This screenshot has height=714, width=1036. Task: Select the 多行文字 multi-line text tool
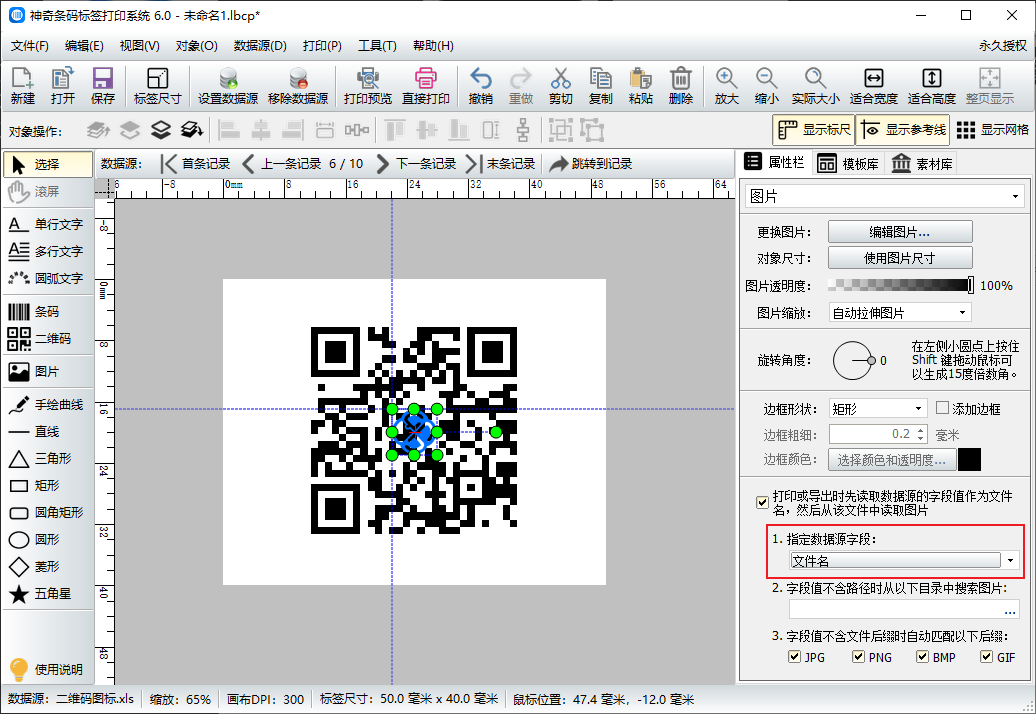pyautogui.click(x=47, y=252)
